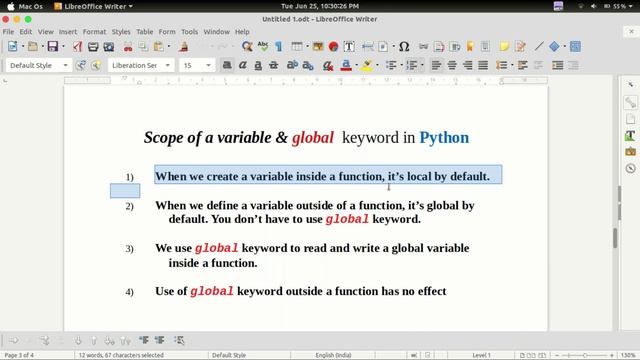This screenshot has width=640, height=360.
Task: Insert text box icon
Action: point(349,47)
